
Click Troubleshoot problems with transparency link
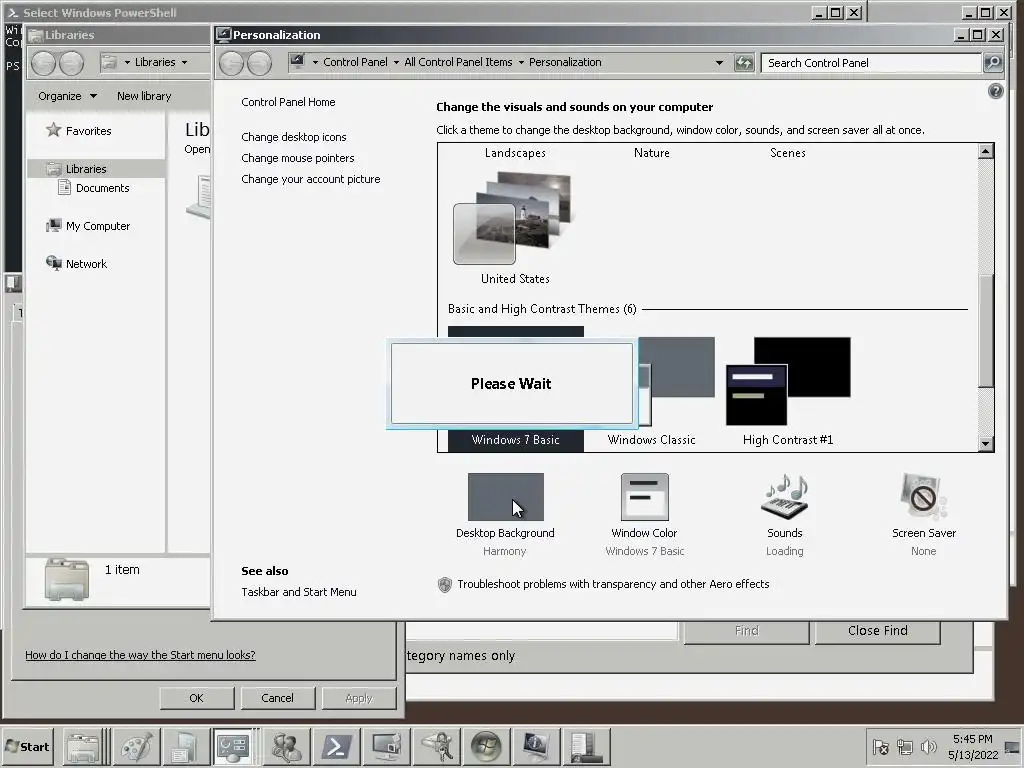613,584
